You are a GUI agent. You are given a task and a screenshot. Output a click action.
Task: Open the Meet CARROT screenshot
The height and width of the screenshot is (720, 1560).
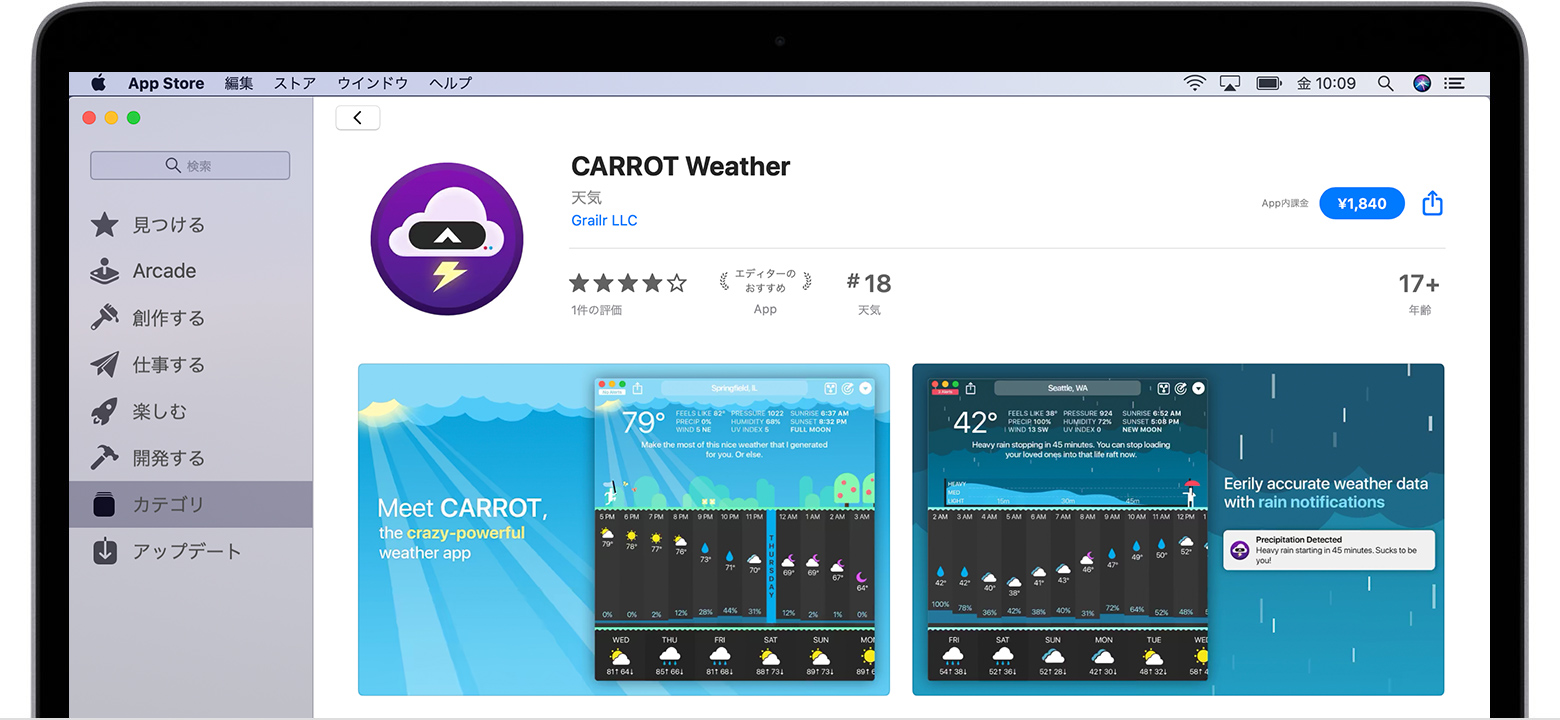point(624,529)
